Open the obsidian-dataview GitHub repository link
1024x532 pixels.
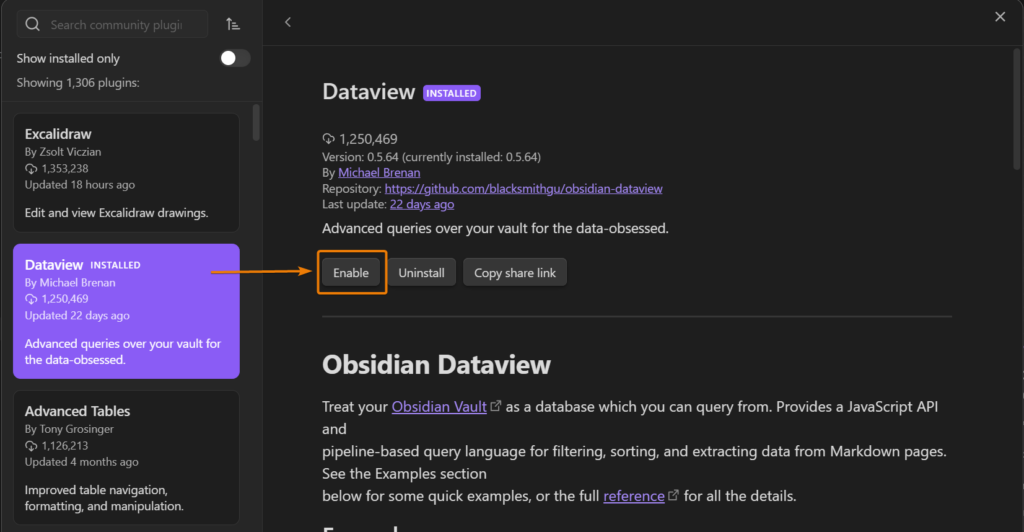[x=523, y=188]
